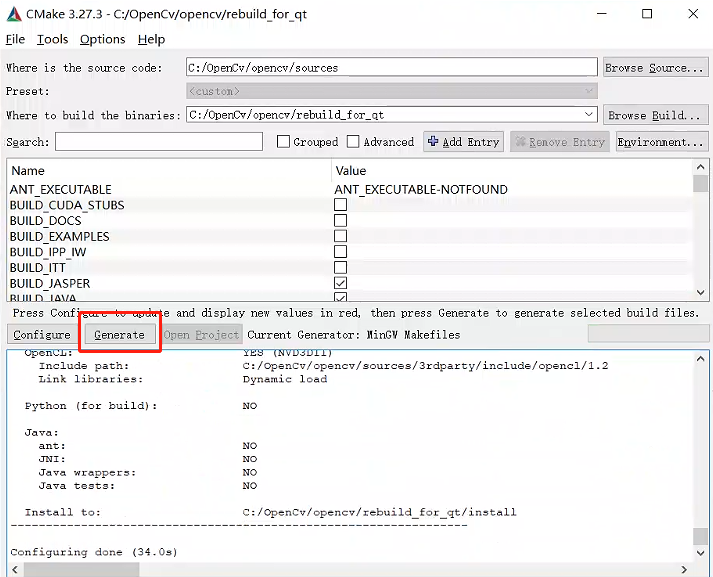The height and width of the screenshot is (577, 713).
Task: Toggle BUILD_CUDA_STUBS checkbox
Action: (x=340, y=205)
